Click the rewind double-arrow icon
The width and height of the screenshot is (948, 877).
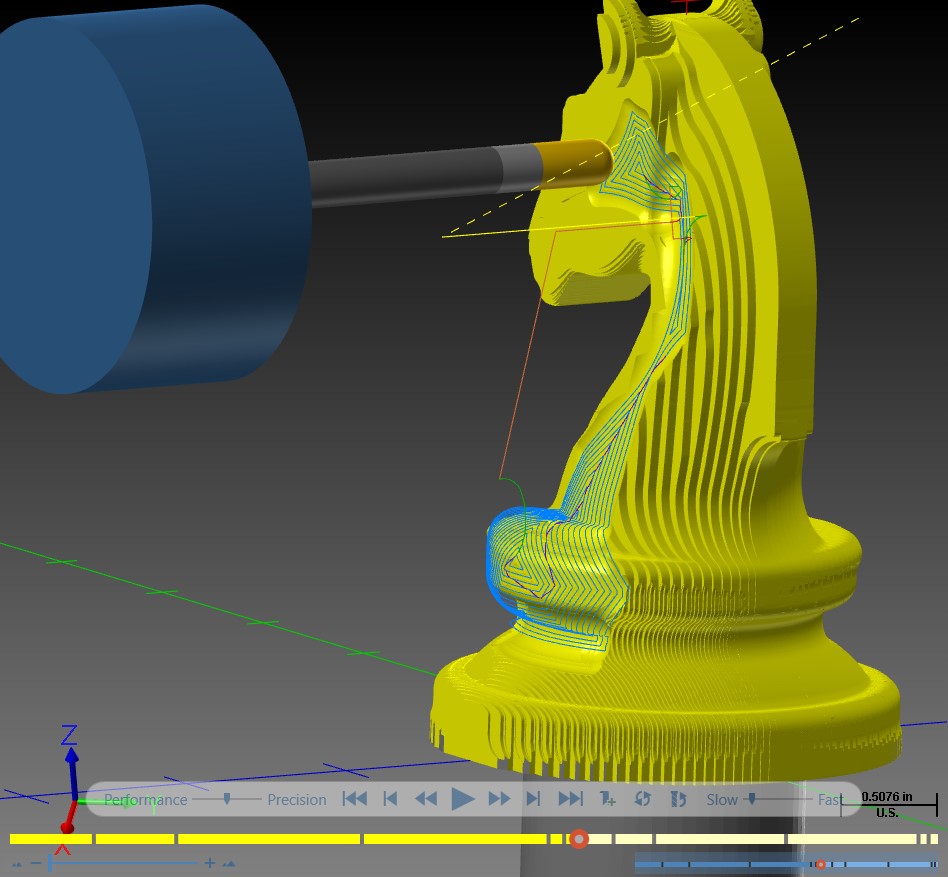point(426,799)
